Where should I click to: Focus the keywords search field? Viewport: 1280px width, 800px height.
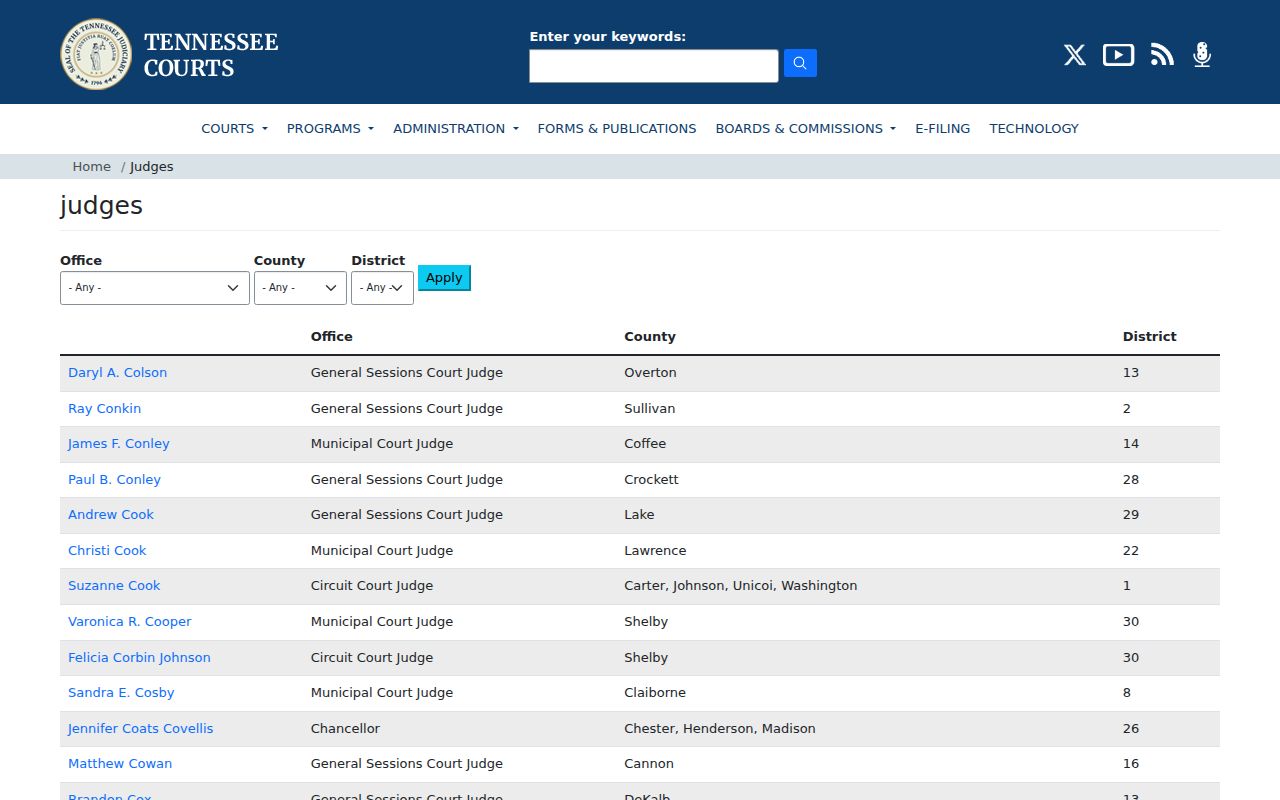(654, 66)
